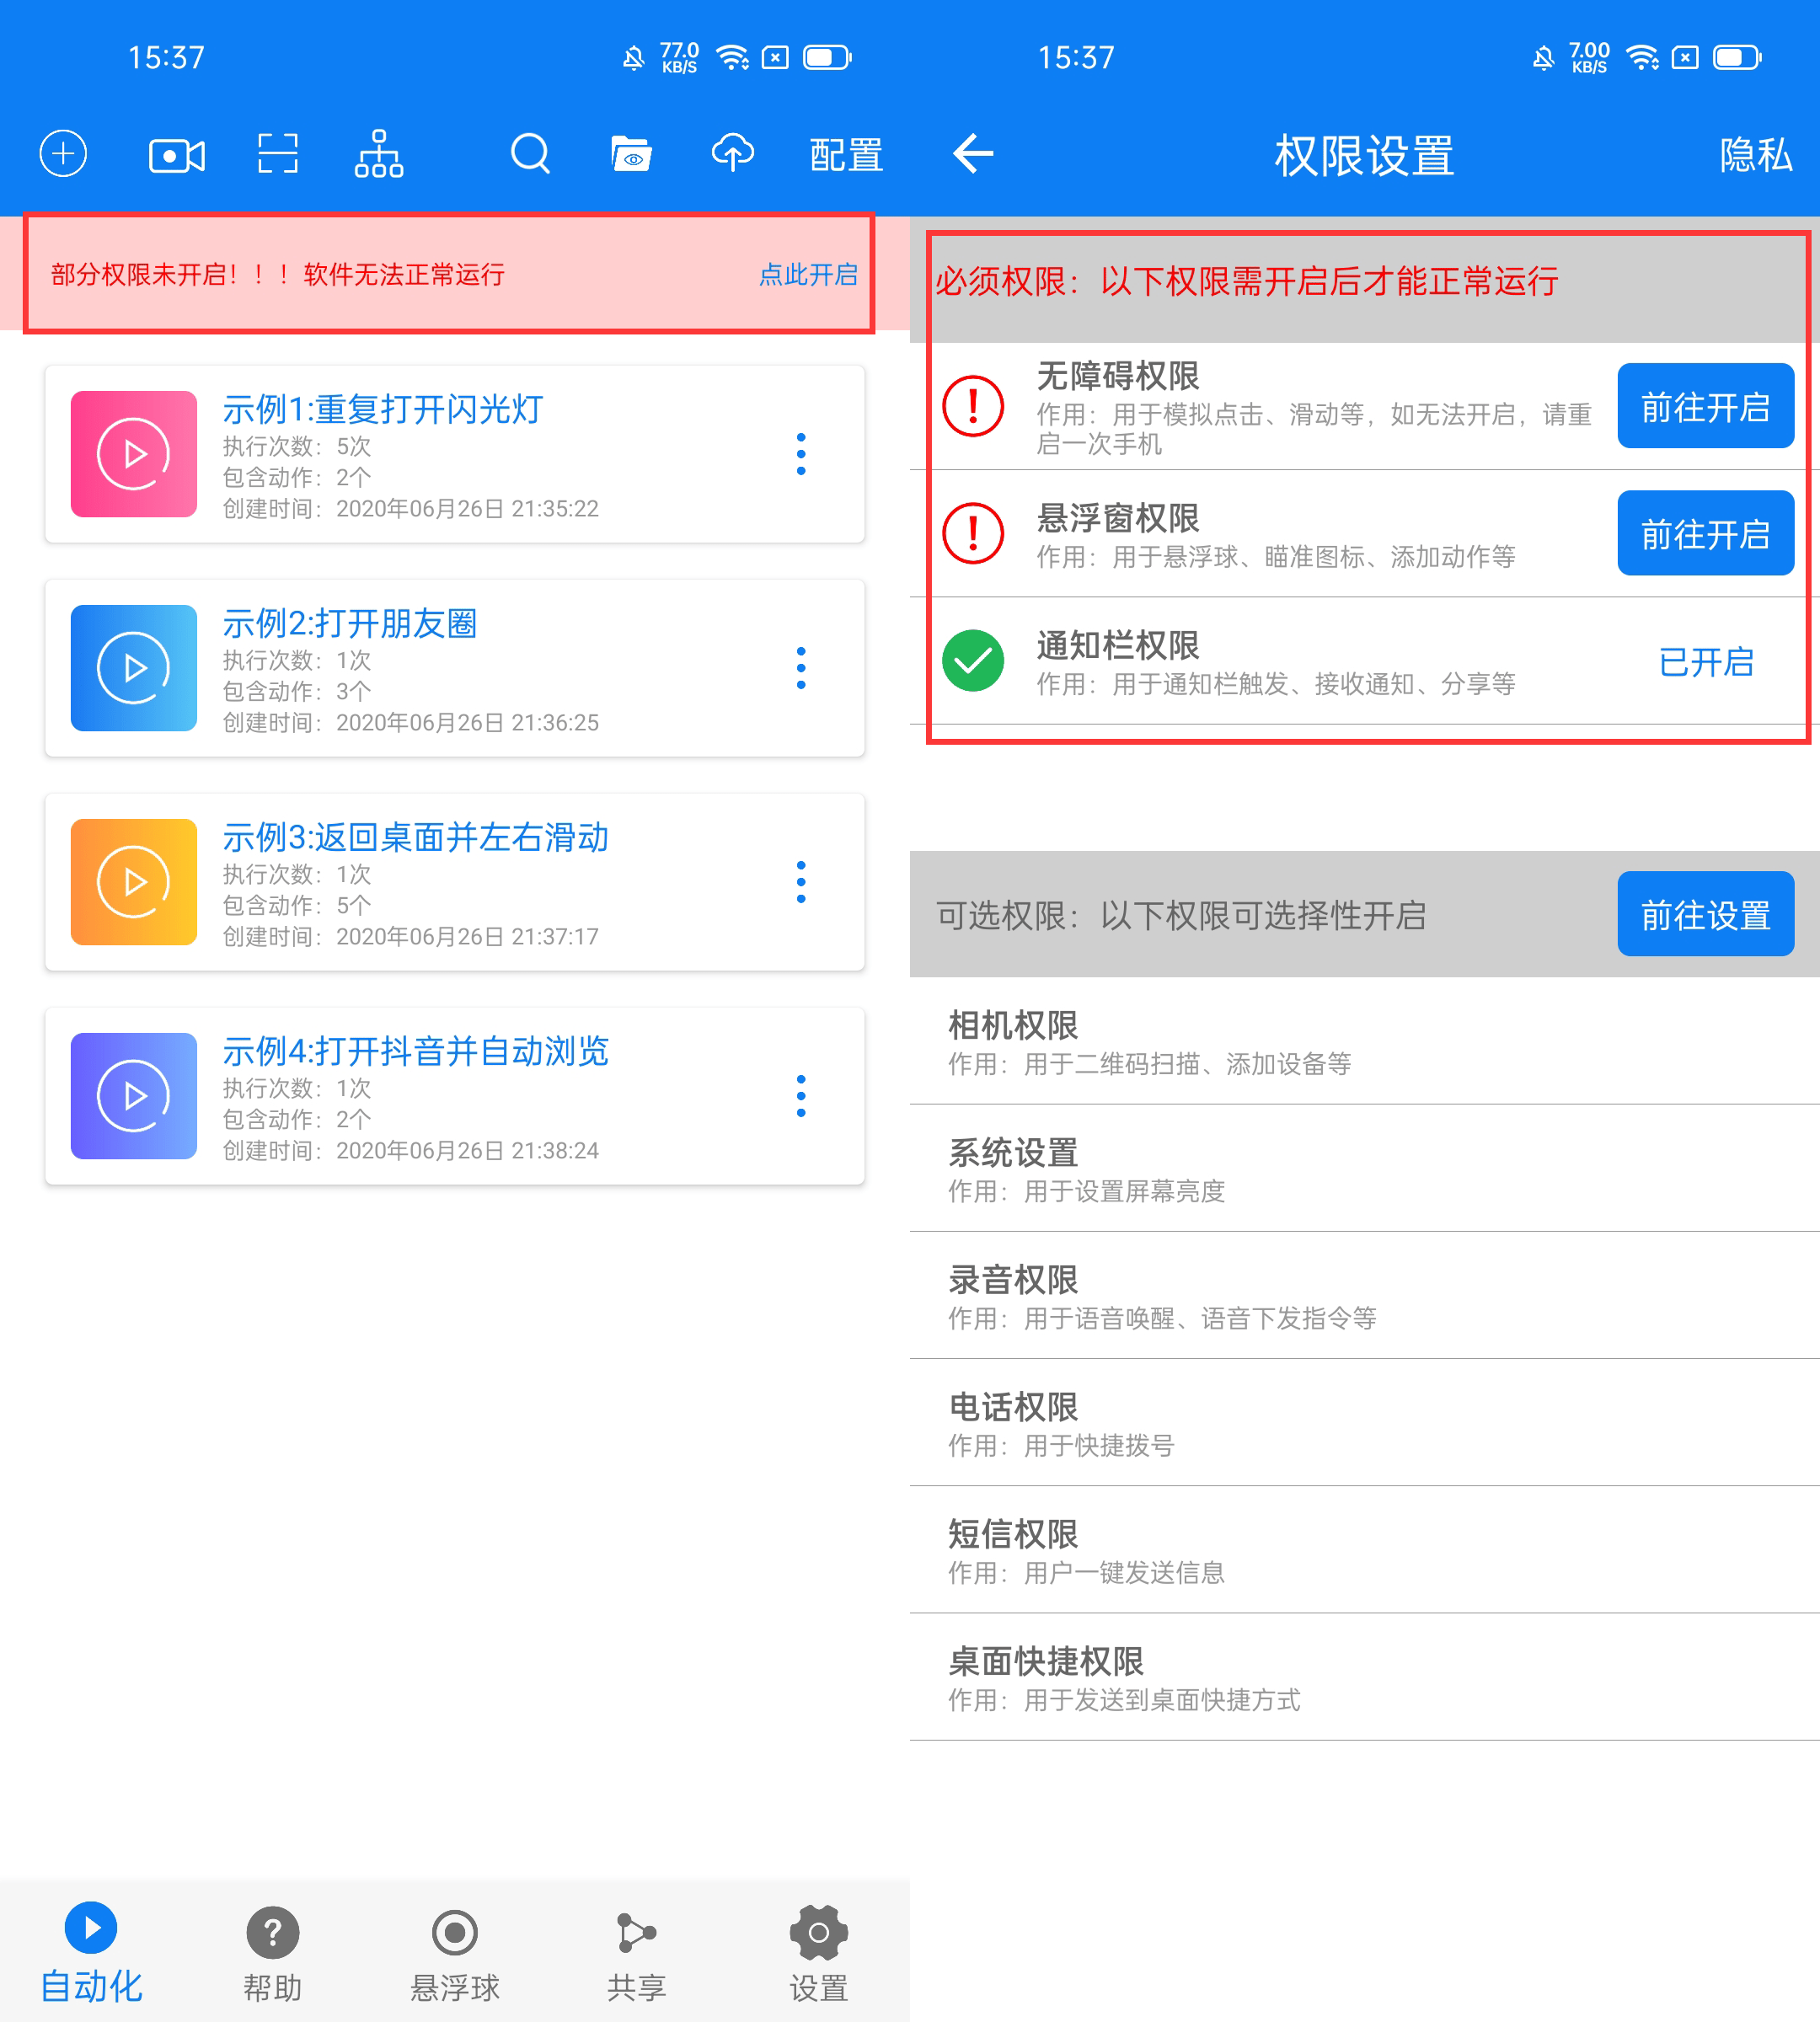Click the 点此开启 link in warning banner
This screenshot has height=2022, width=1820.
coord(808,275)
